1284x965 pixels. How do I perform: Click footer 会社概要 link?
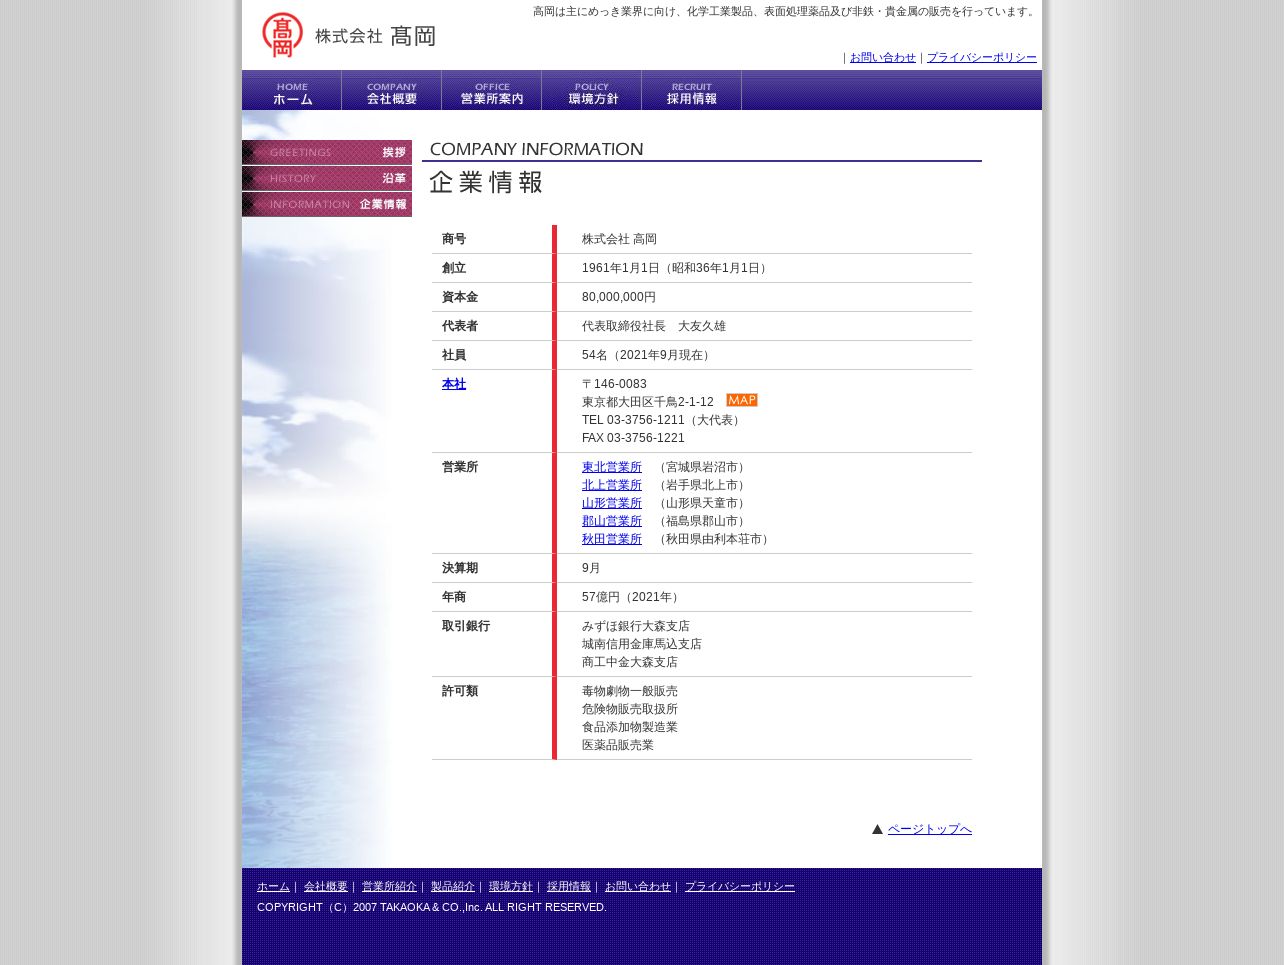[x=326, y=887]
